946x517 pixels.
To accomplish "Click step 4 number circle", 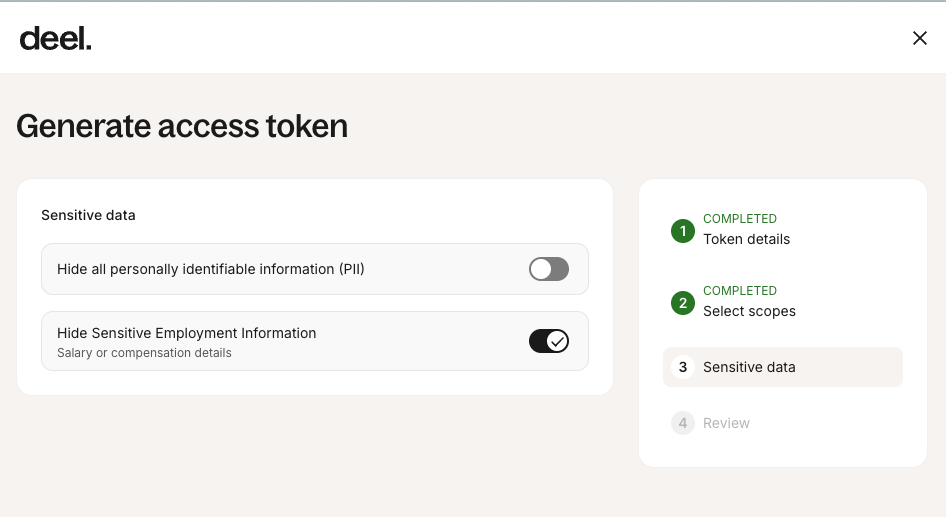I will click(x=683, y=423).
